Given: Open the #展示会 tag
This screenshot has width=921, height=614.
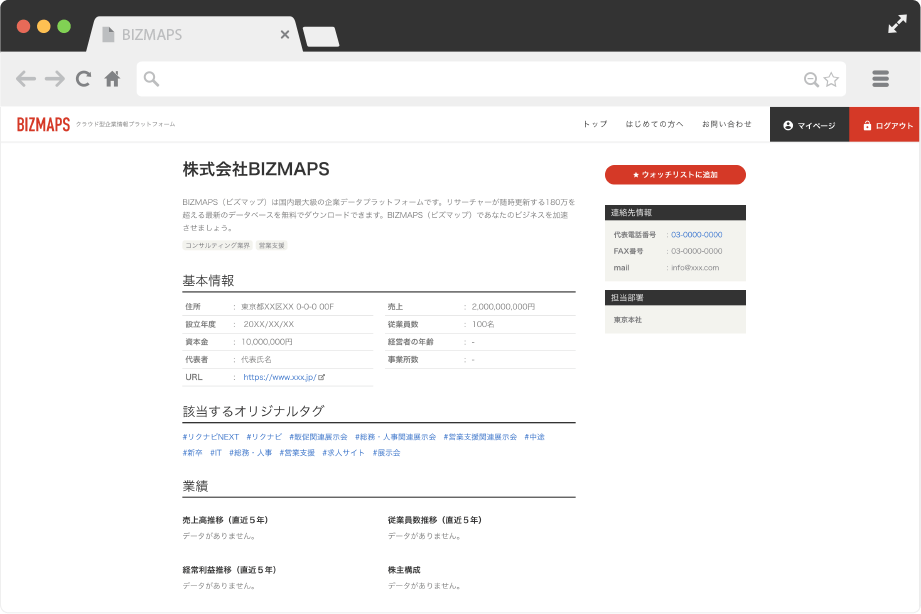Looking at the screenshot, I should (386, 453).
